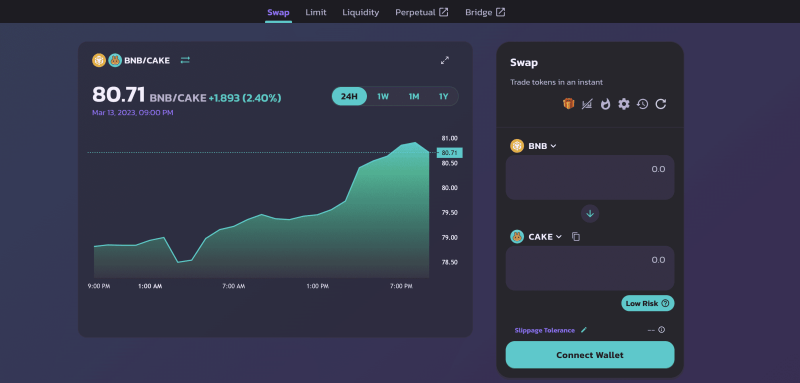Click the Connect Wallet button

pos(590,355)
